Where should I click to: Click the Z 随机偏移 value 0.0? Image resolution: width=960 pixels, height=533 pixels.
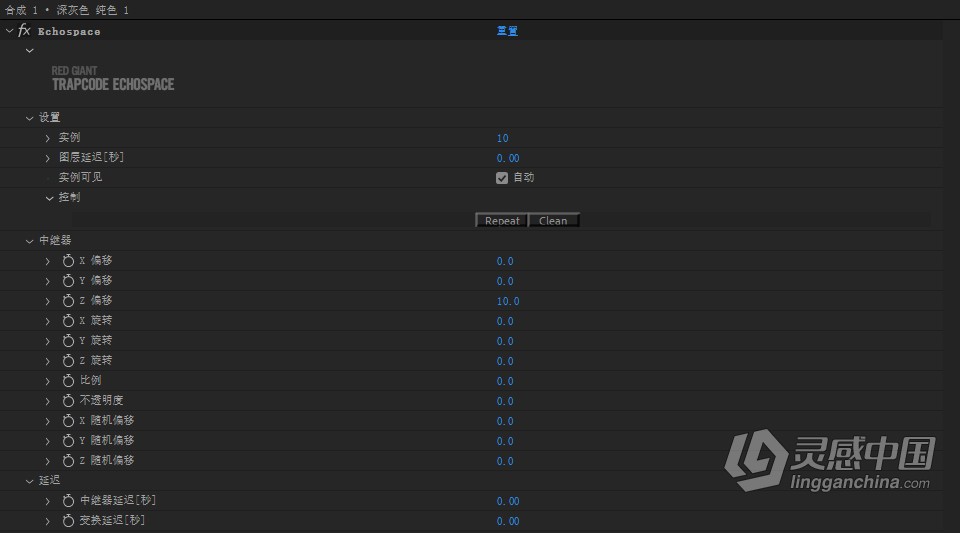(x=504, y=461)
